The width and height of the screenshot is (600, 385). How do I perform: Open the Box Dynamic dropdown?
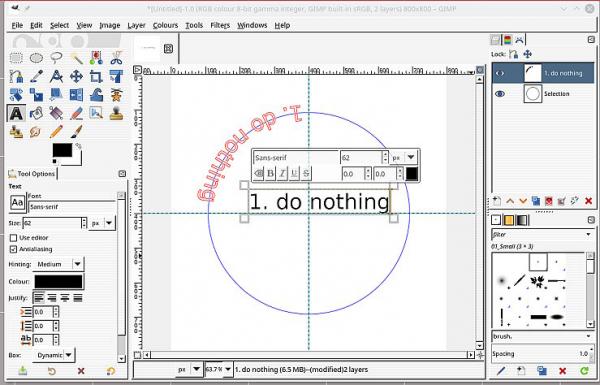(x=54, y=355)
